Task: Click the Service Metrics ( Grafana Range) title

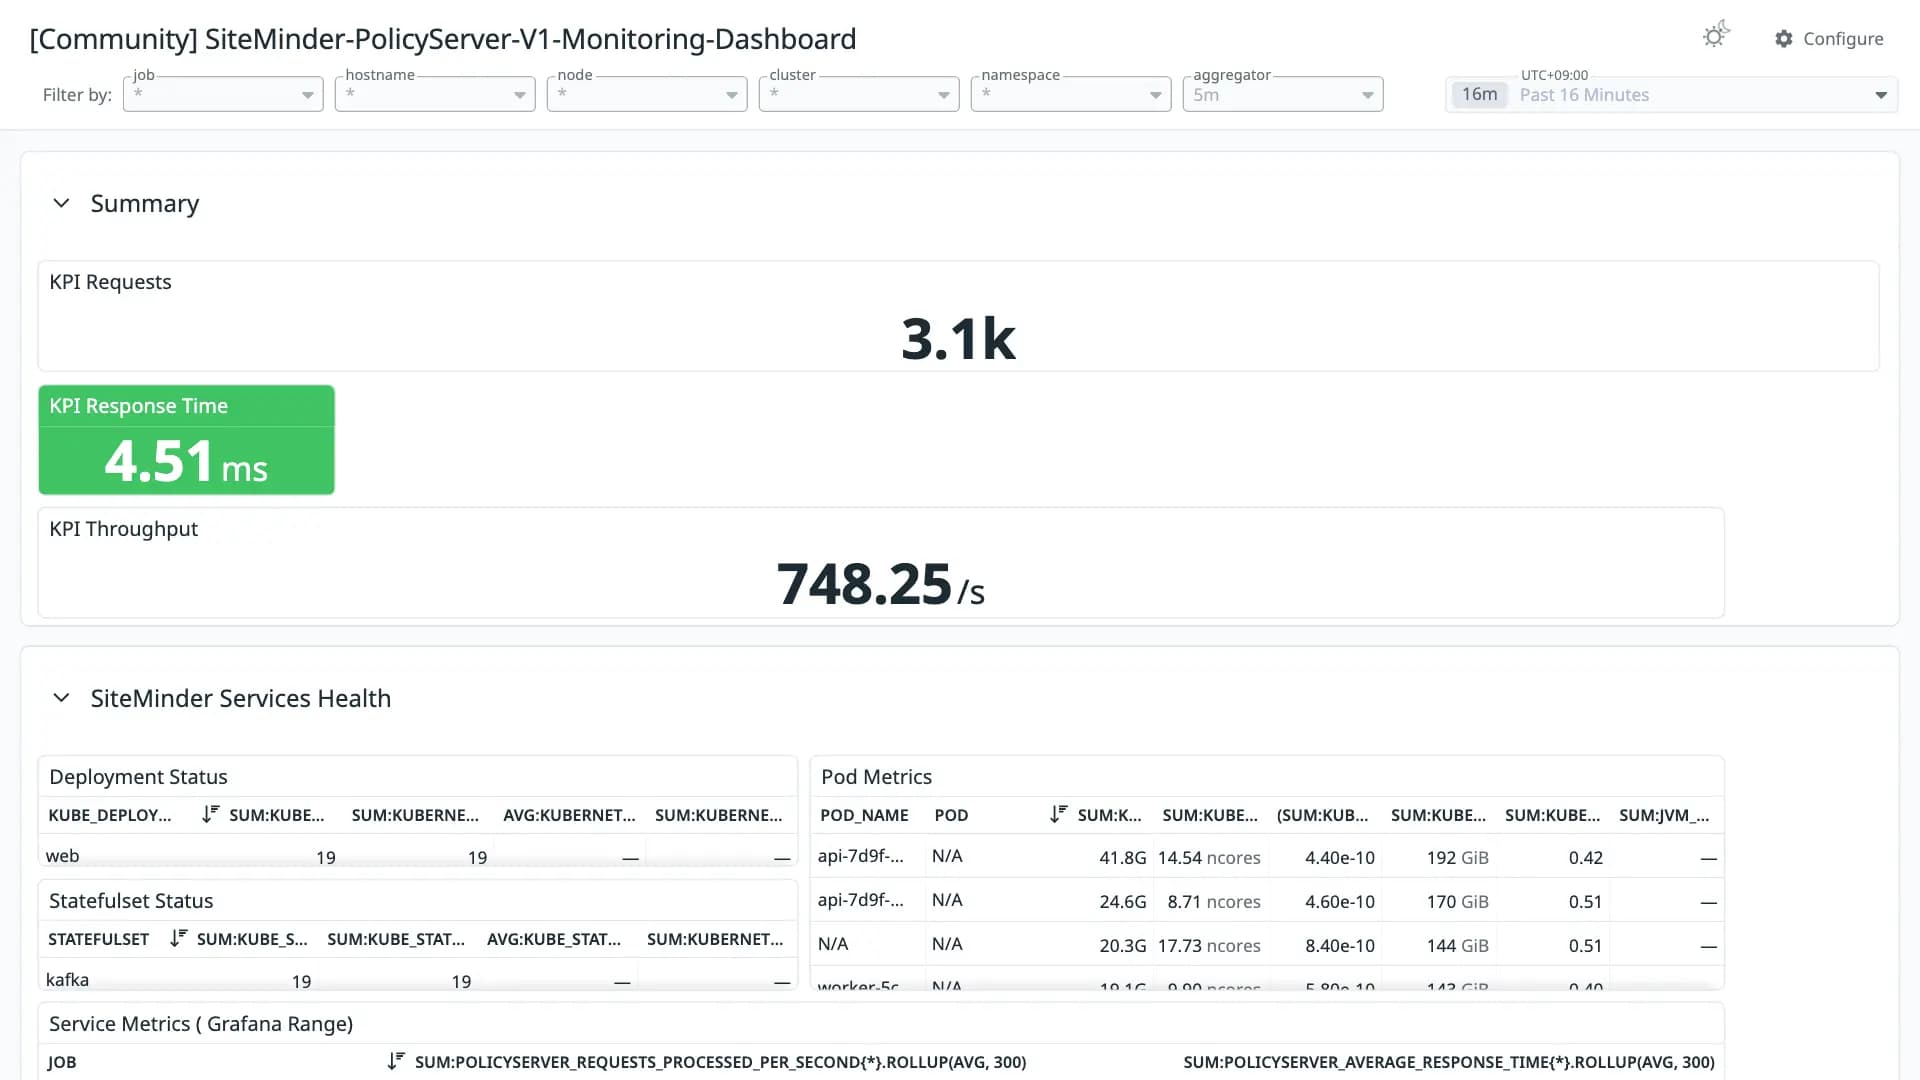Action: [x=201, y=1024]
